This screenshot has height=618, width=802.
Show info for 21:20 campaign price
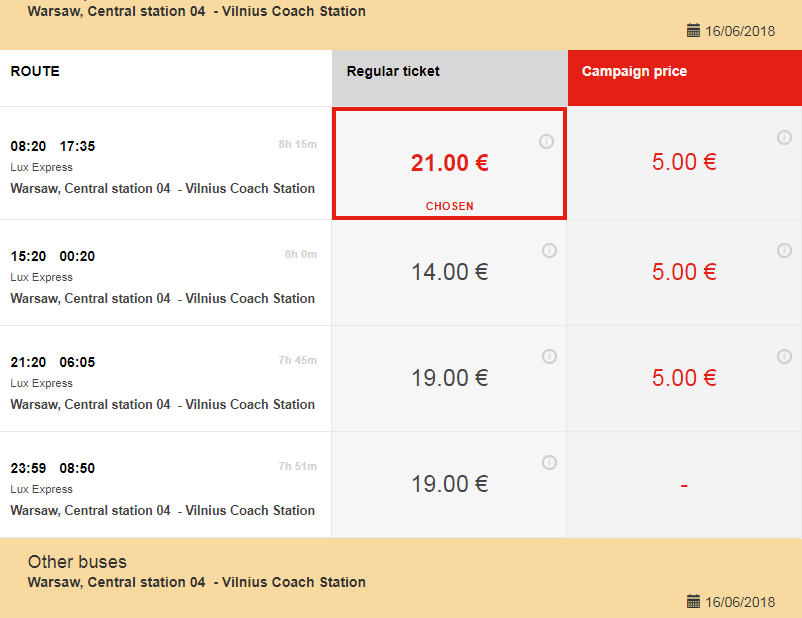(x=784, y=357)
